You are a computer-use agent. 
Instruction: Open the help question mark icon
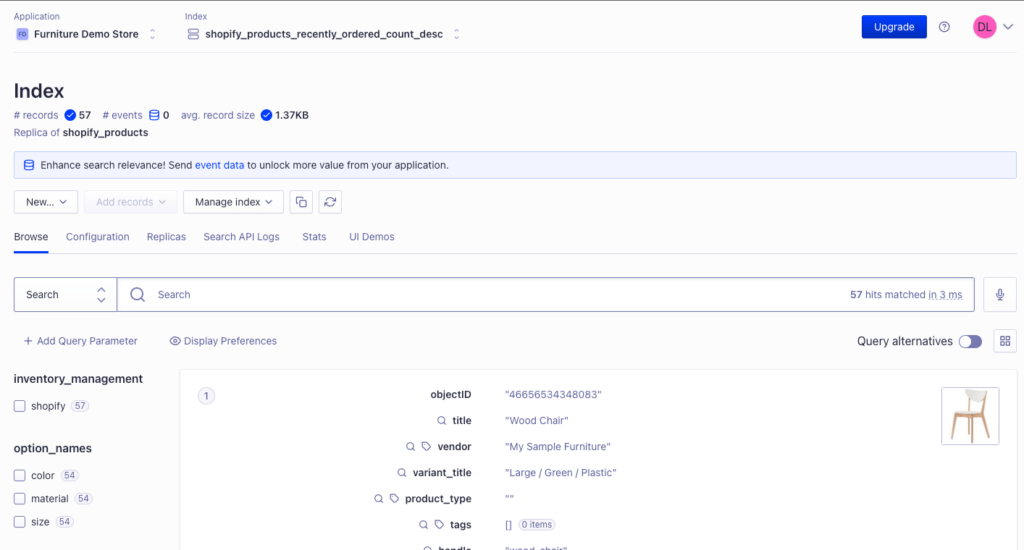[x=944, y=27]
